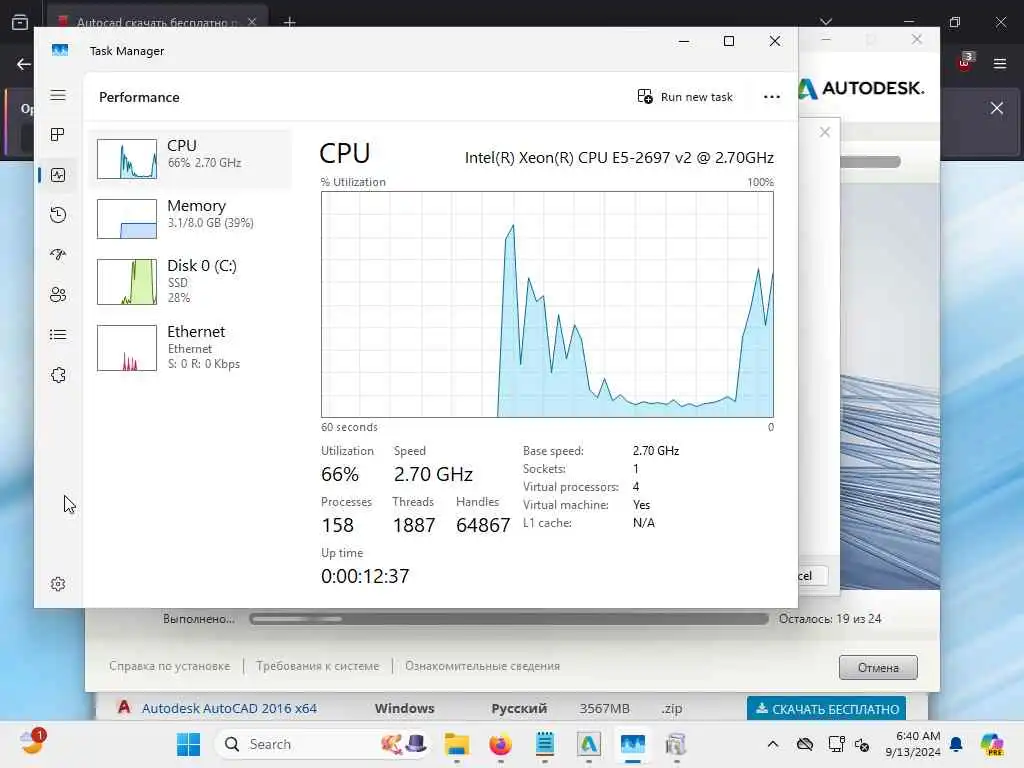Click the Memory mini graph thumbnail
The image size is (1024, 768).
(x=127, y=219)
